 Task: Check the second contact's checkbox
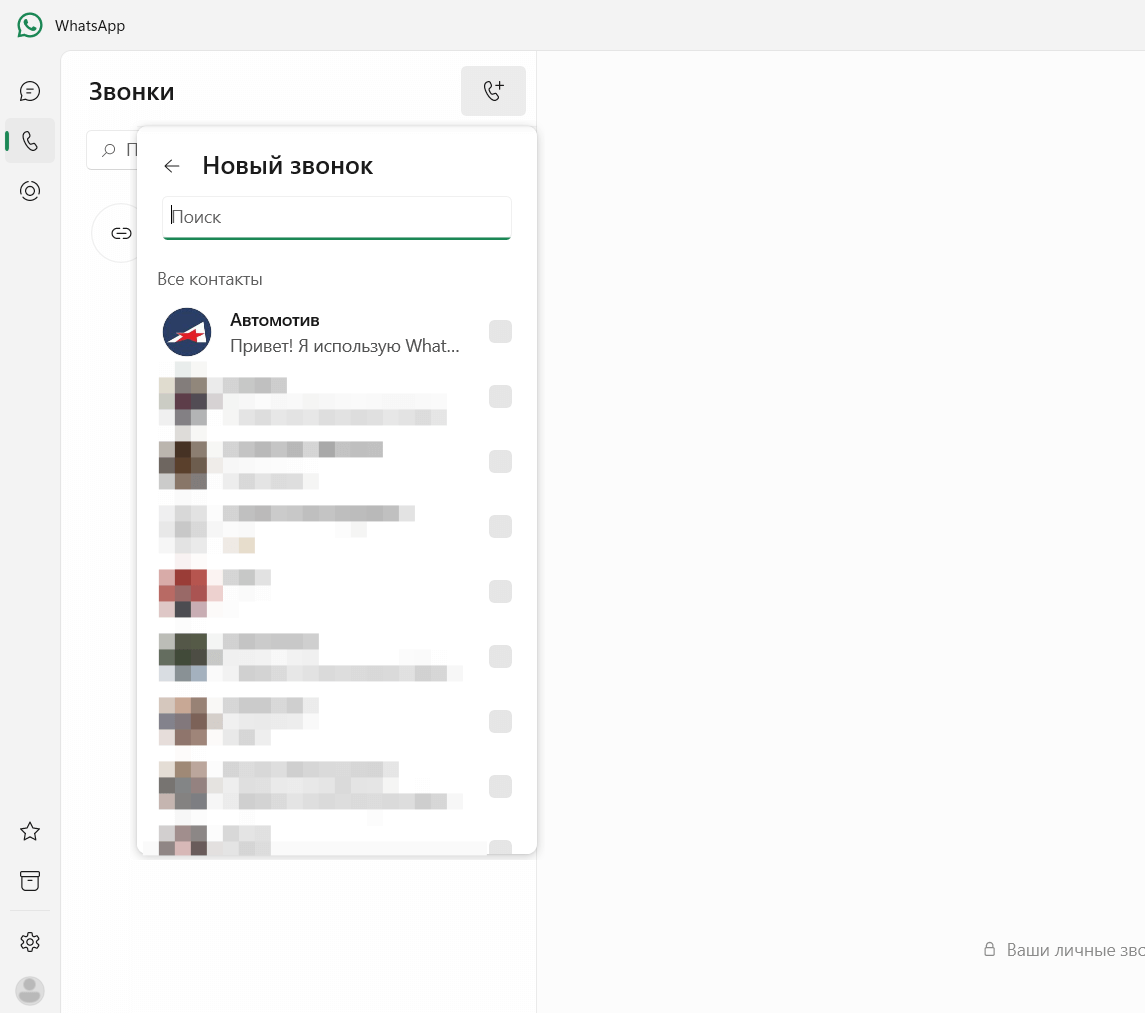click(x=500, y=397)
